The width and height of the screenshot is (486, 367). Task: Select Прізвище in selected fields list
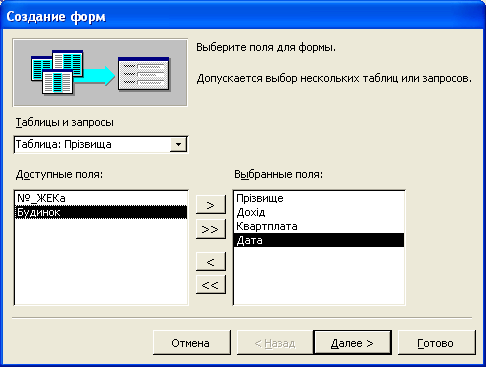319,198
